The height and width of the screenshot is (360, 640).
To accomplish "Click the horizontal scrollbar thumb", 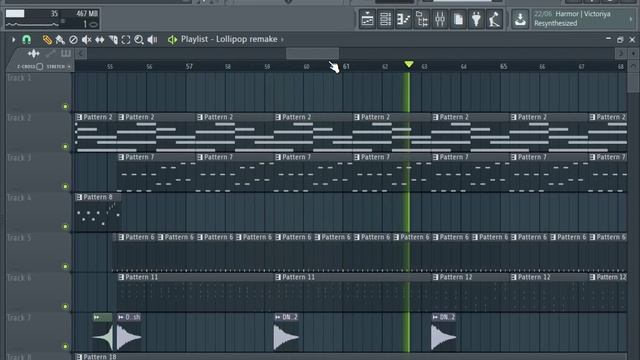I will tap(312, 53).
